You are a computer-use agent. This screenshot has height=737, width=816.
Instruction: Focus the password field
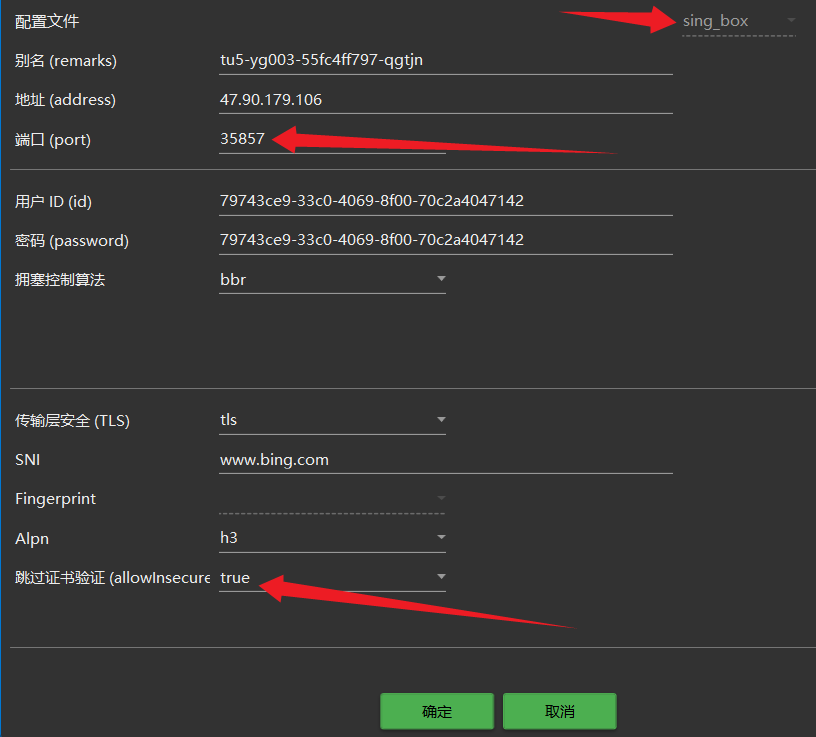445,240
